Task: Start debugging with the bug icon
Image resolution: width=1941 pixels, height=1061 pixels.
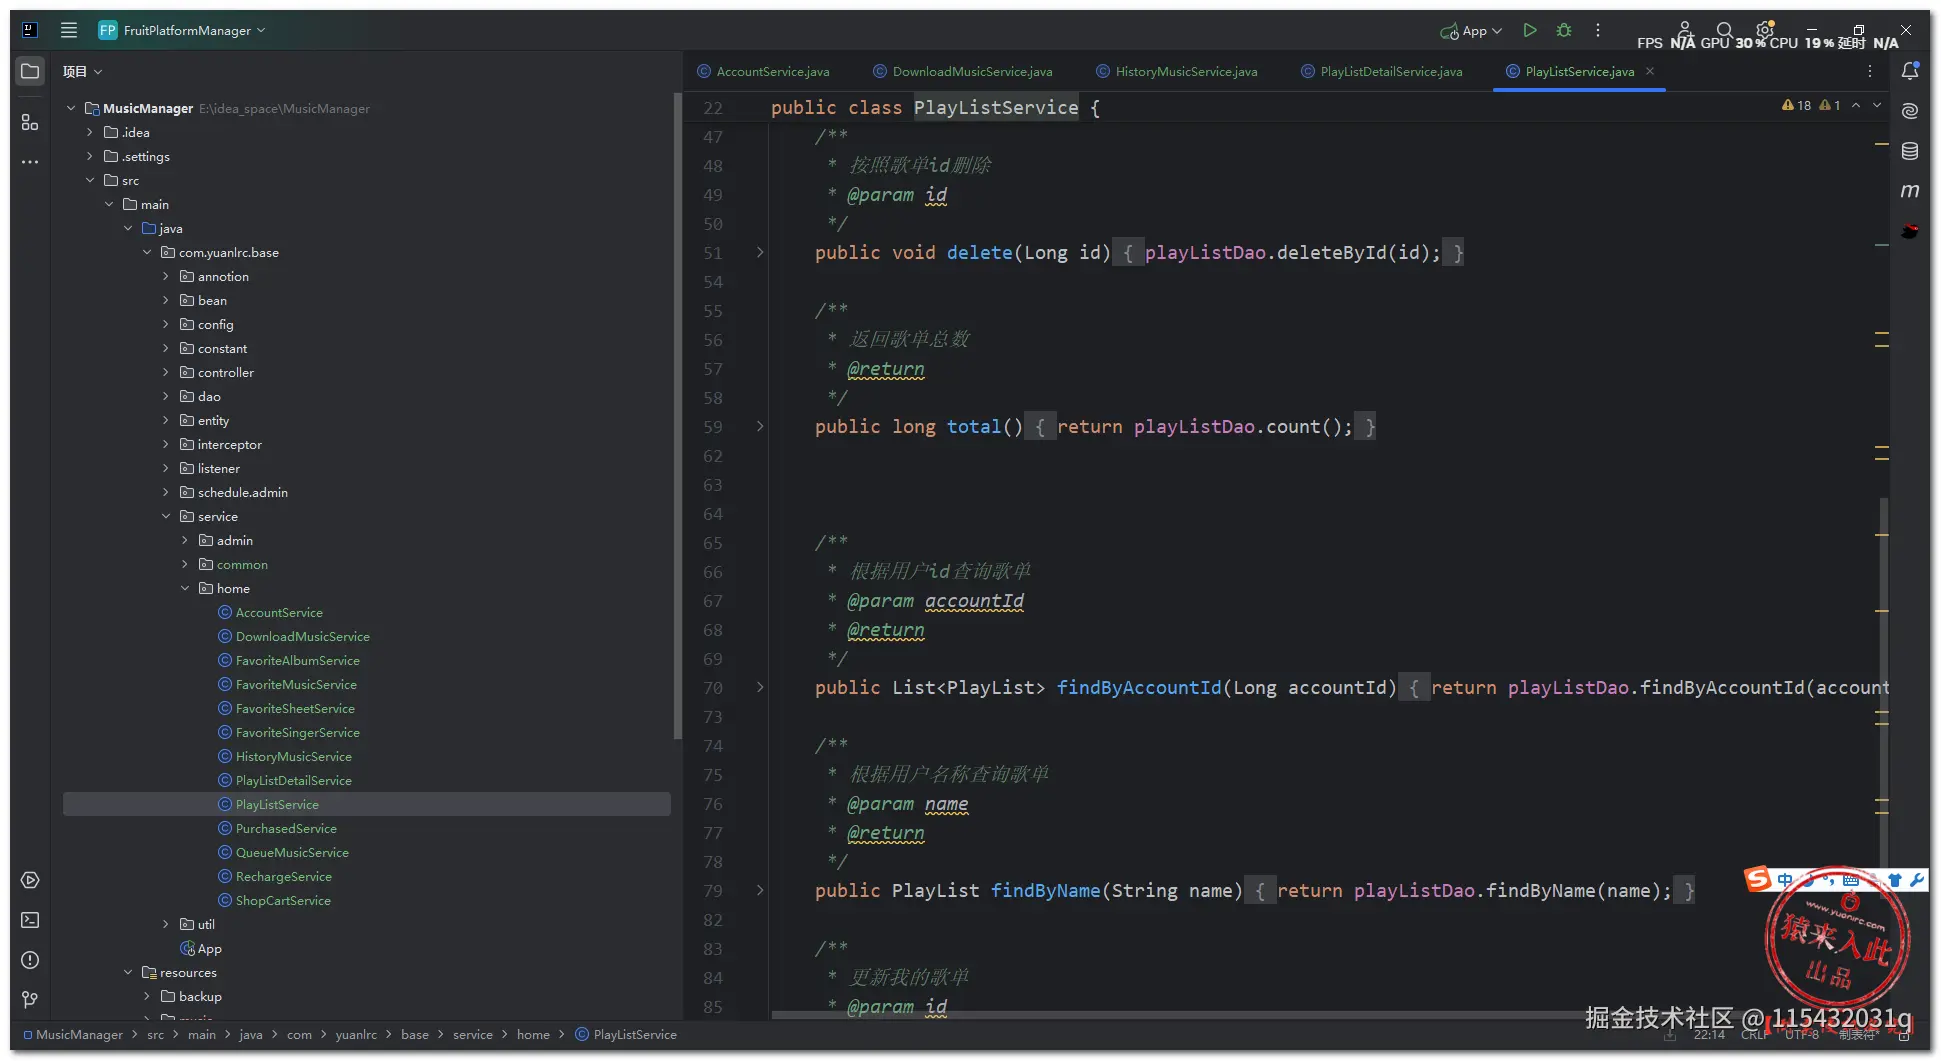Action: point(1564,30)
